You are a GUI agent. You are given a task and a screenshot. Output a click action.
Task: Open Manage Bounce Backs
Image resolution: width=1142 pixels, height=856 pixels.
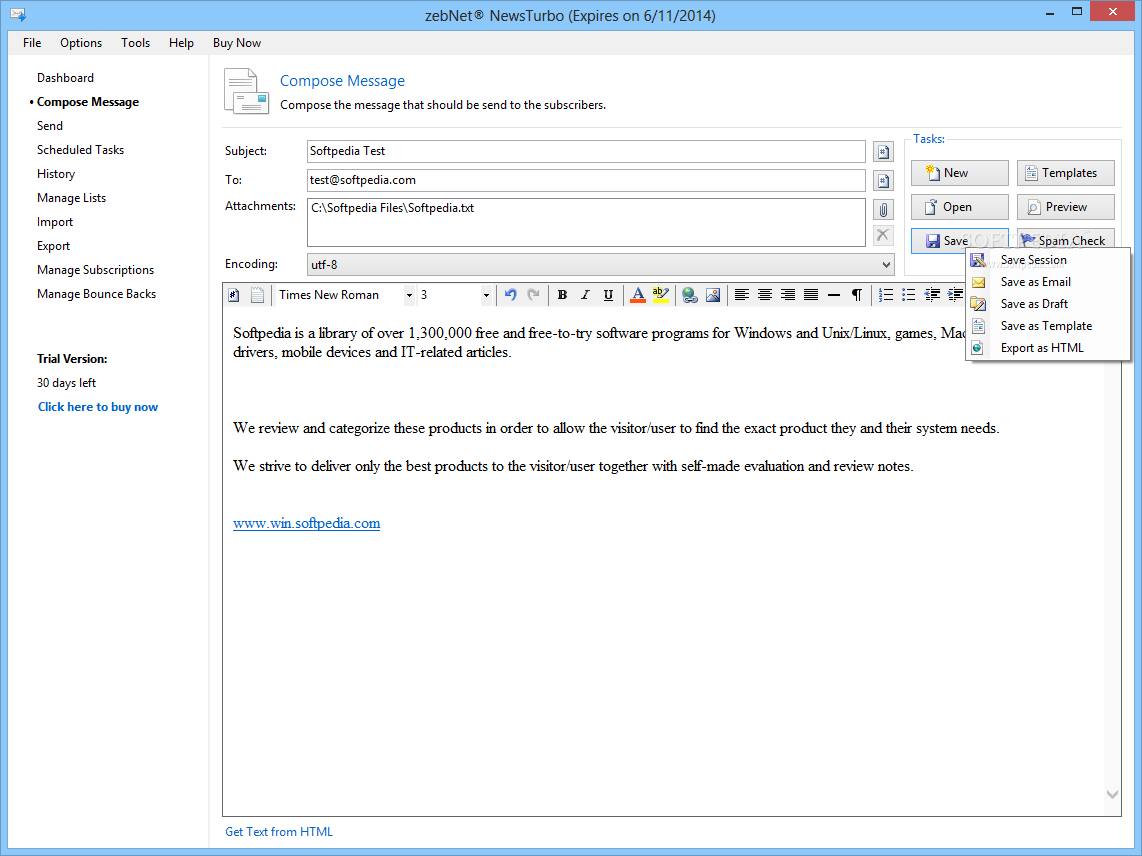(97, 294)
